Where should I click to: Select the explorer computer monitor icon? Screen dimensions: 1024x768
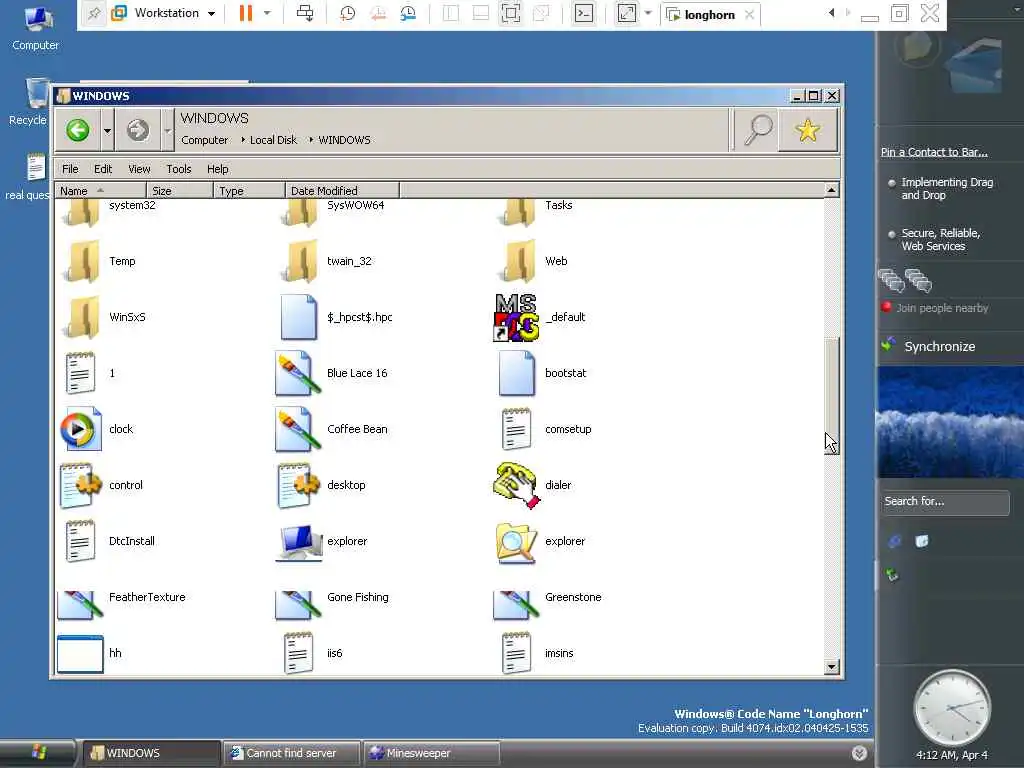299,543
